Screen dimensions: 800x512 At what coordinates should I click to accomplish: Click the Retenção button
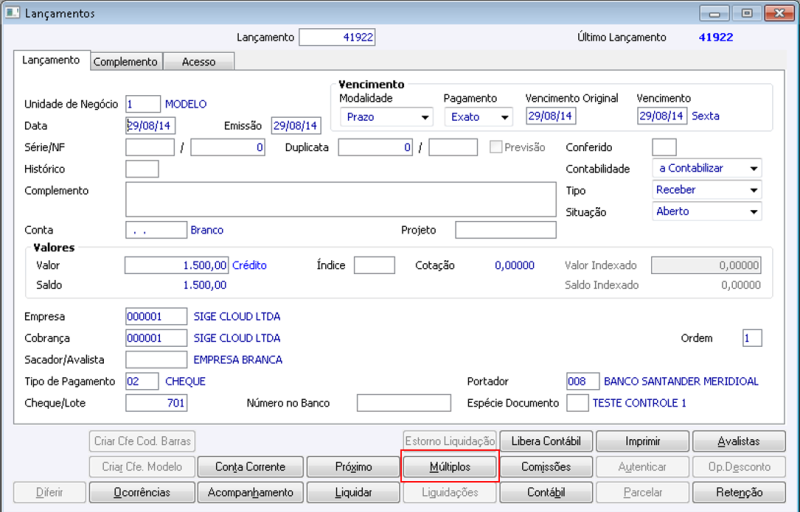click(x=739, y=492)
